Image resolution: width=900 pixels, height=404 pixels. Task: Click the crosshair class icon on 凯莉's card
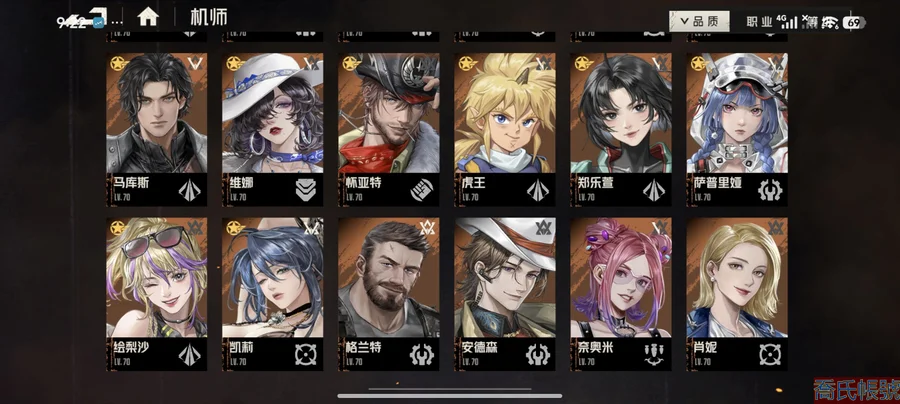click(306, 354)
